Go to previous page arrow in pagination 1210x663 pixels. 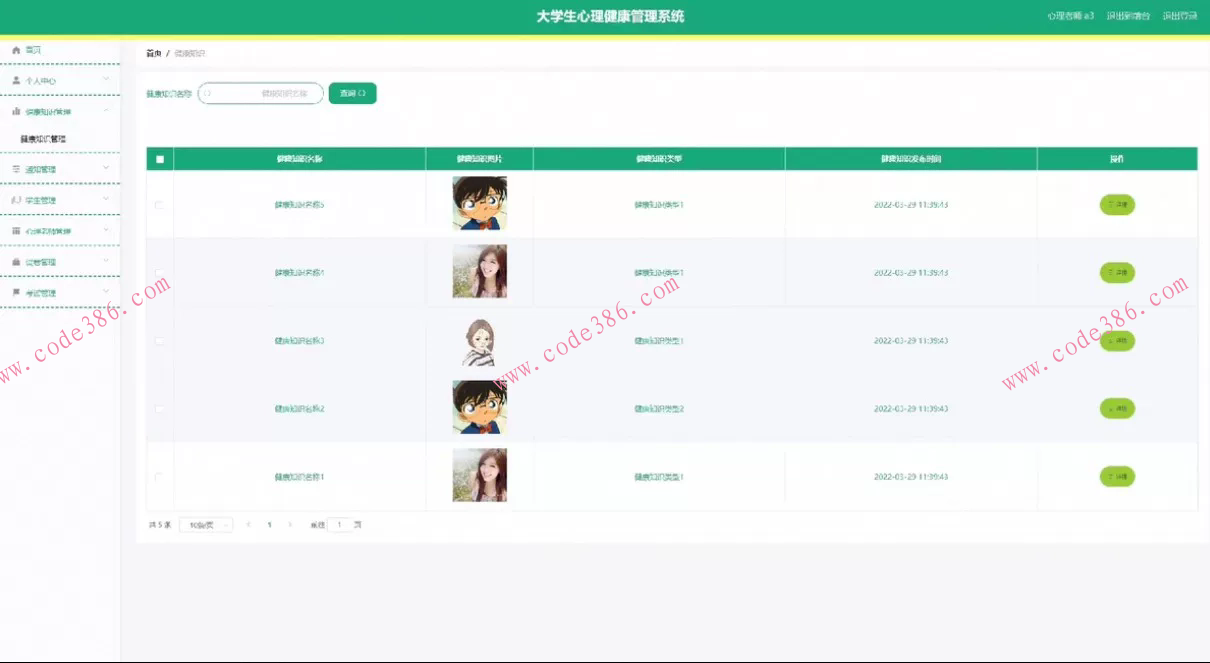point(248,525)
